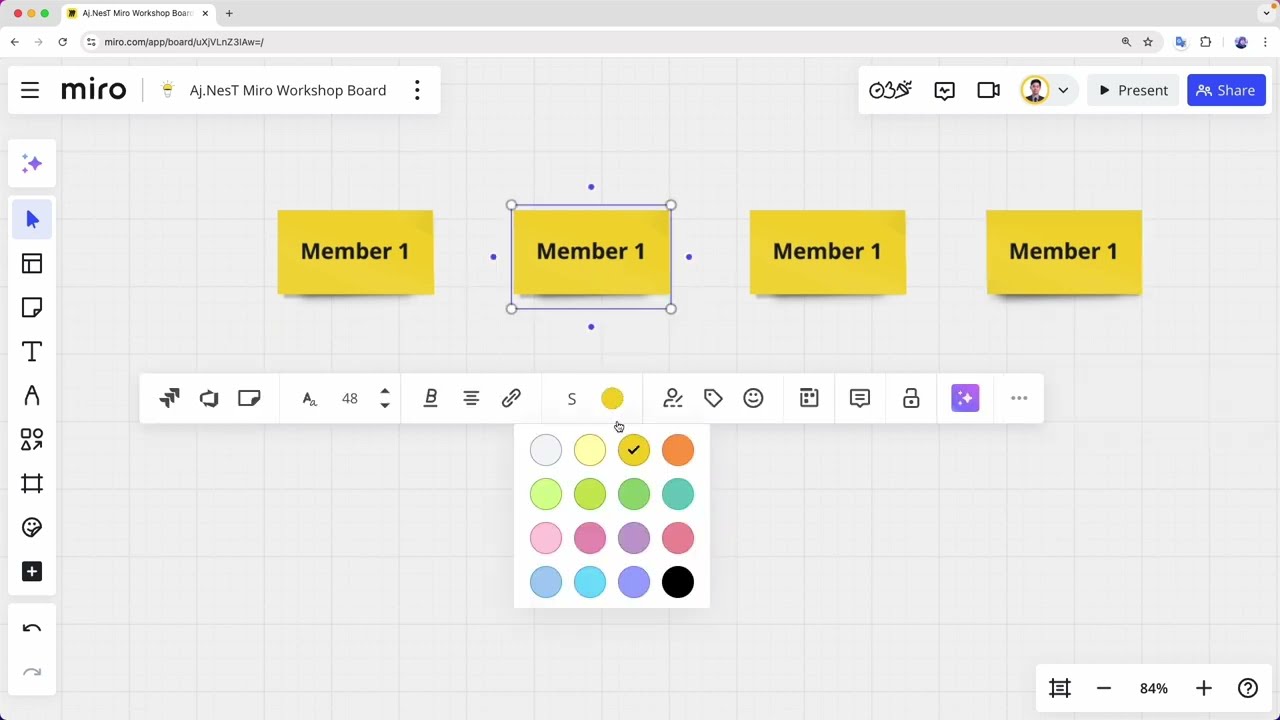
Task: Select the Sticky note tool in sidebar
Action: [x=32, y=307]
